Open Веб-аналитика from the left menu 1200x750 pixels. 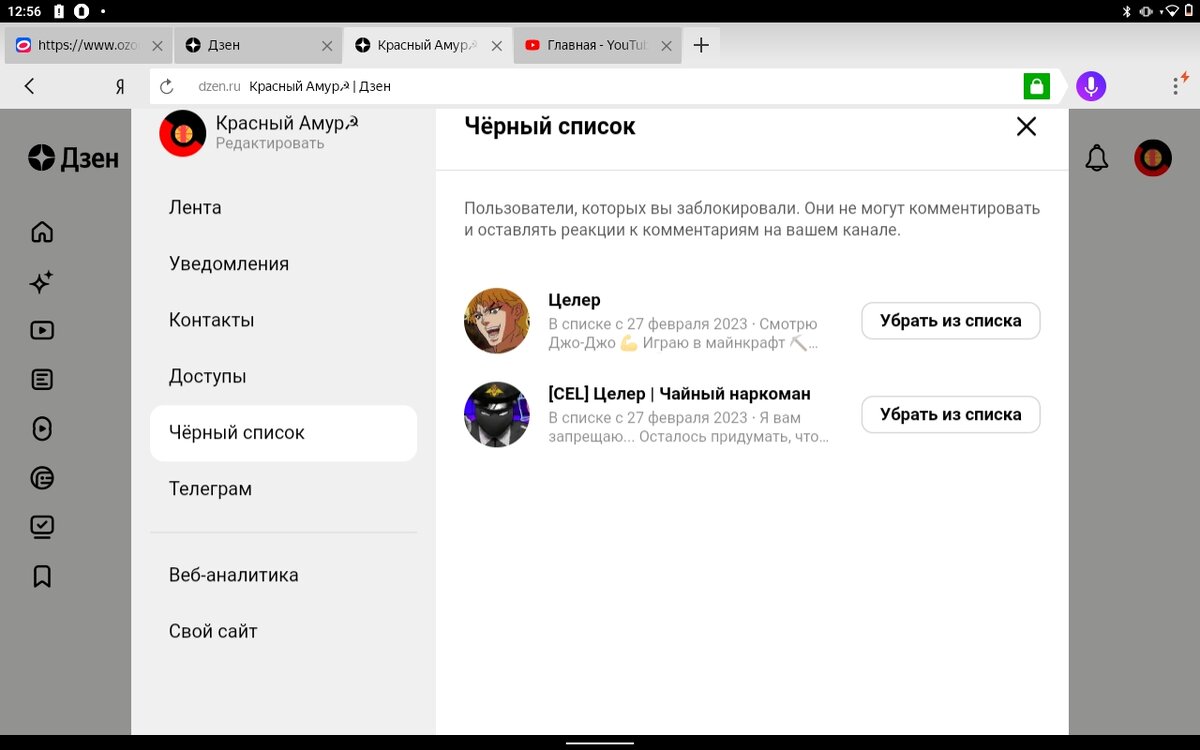[232, 575]
